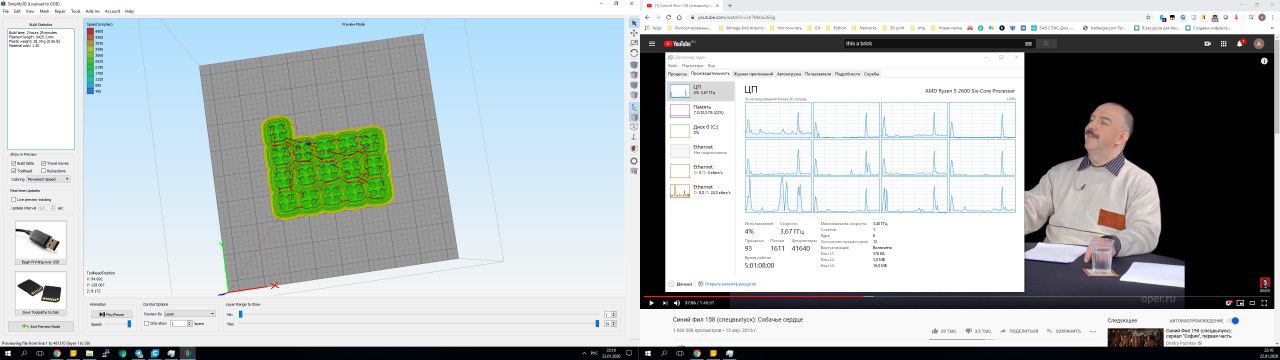Screen dimensions: 1280x360
Task: Click the gear settings icon in Simplify3D toolbar
Action: tap(634, 160)
